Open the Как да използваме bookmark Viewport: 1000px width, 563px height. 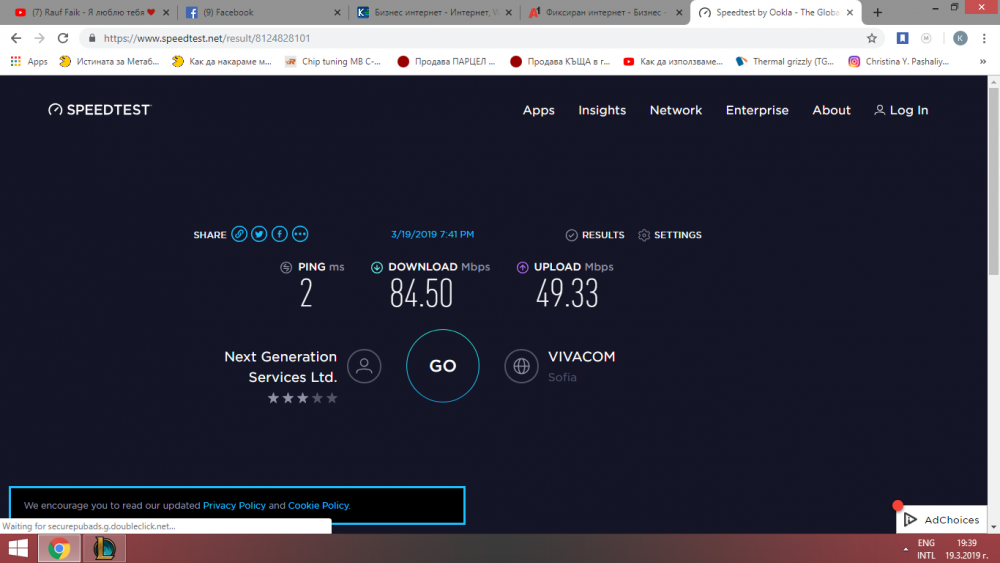[x=673, y=61]
